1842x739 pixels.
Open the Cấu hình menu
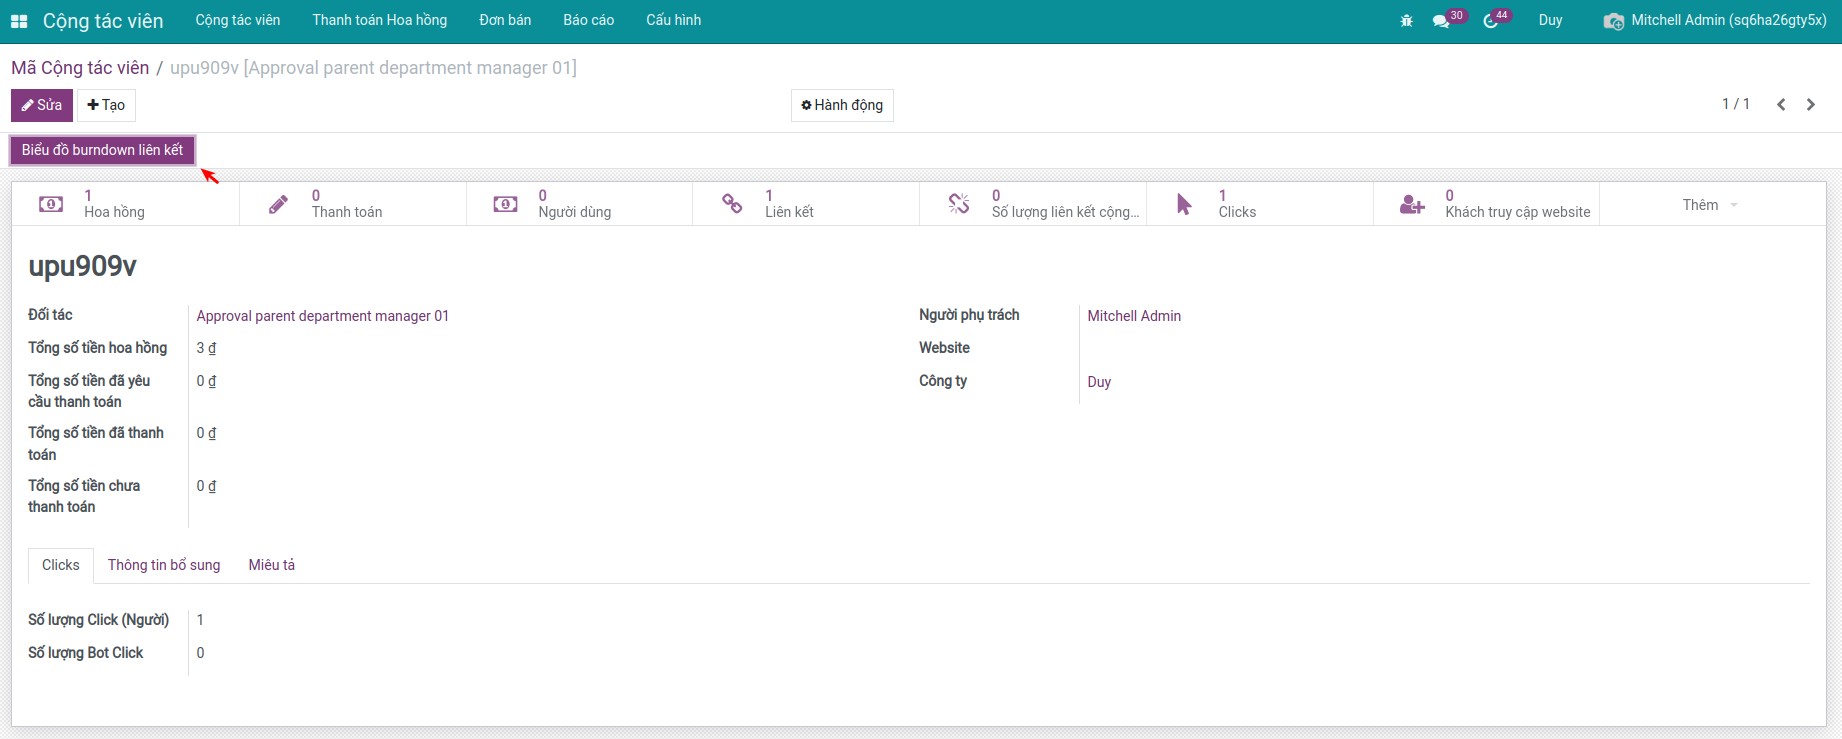(673, 20)
